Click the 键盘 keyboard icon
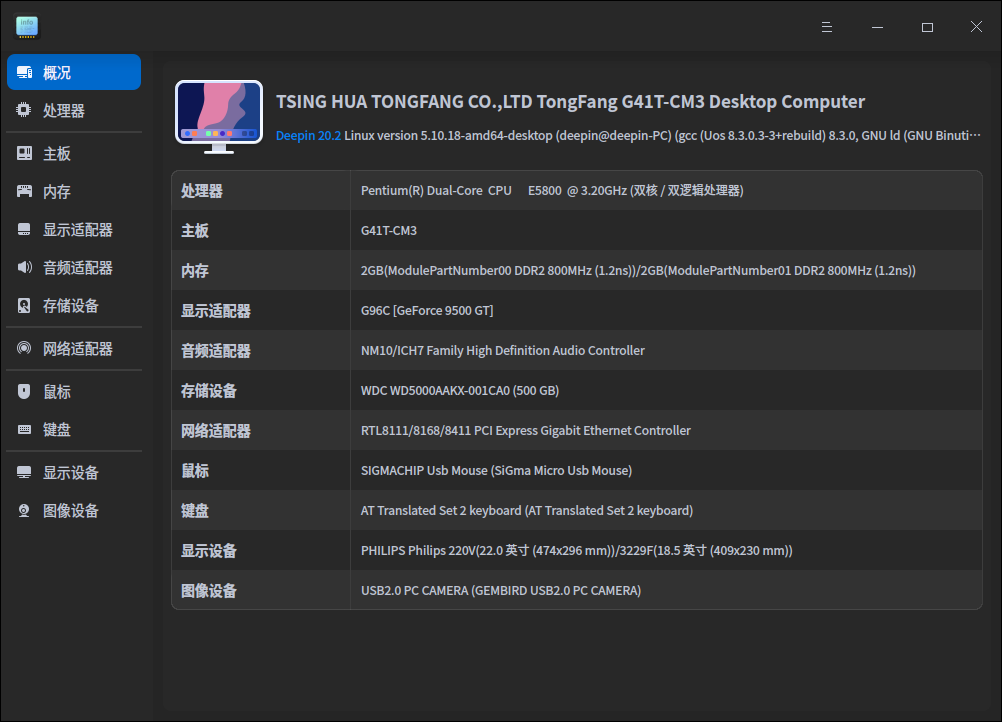Image resolution: width=1002 pixels, height=722 pixels. (24, 429)
